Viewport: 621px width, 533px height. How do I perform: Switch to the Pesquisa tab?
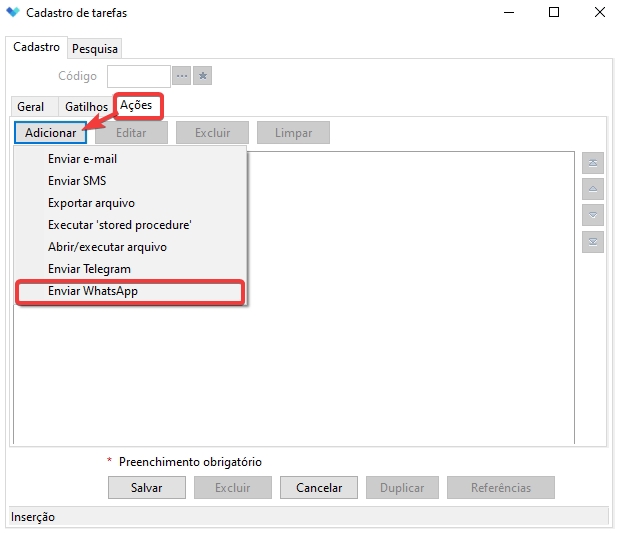tap(95, 49)
